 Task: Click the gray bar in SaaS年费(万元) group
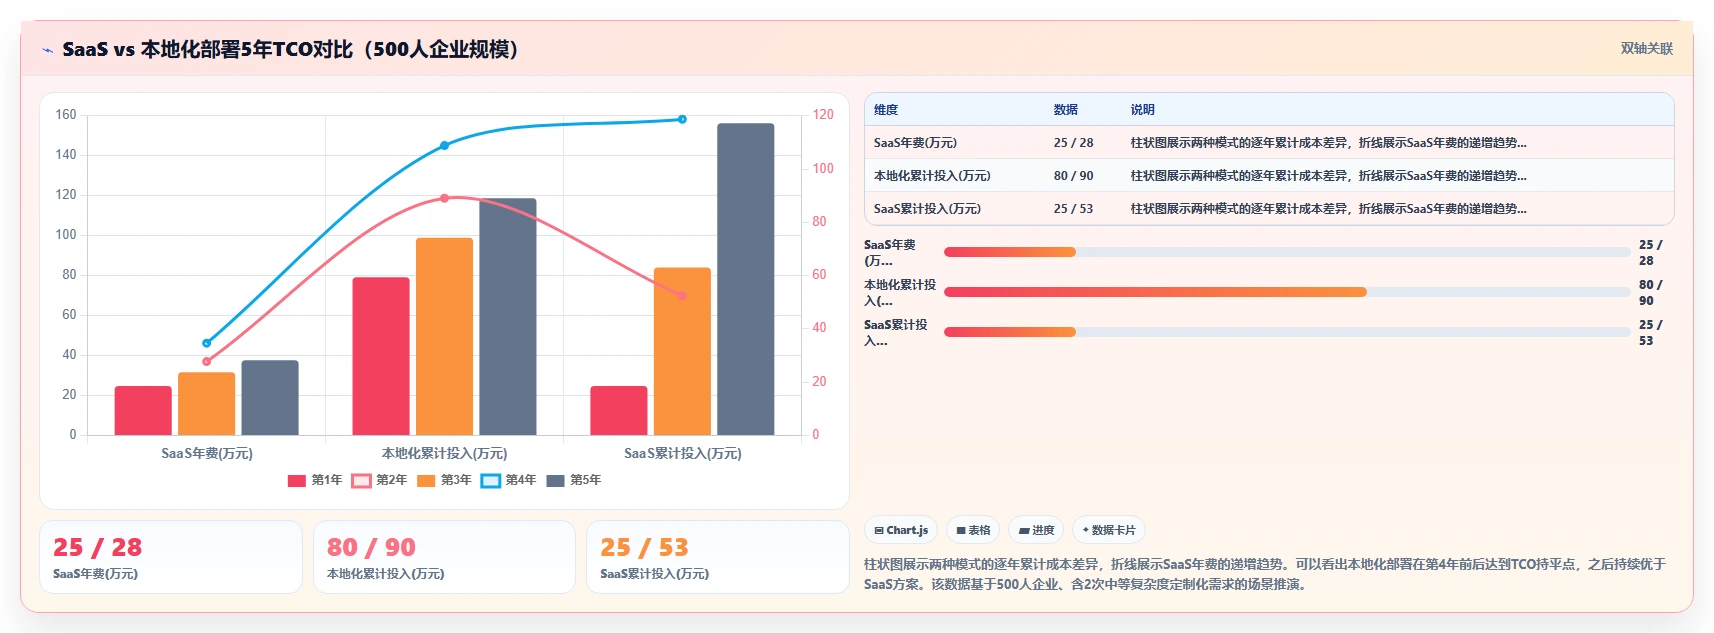(270, 398)
